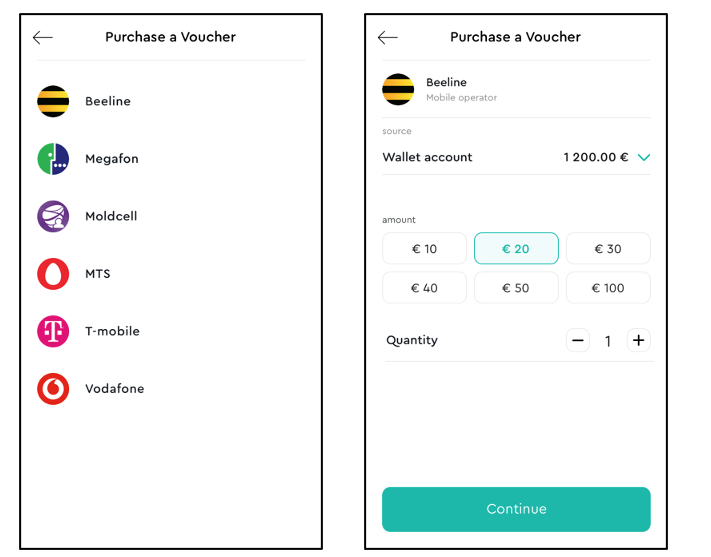The height and width of the screenshot is (557, 711).
Task: Pick the Moldcell purple logo
Action: (x=53, y=216)
